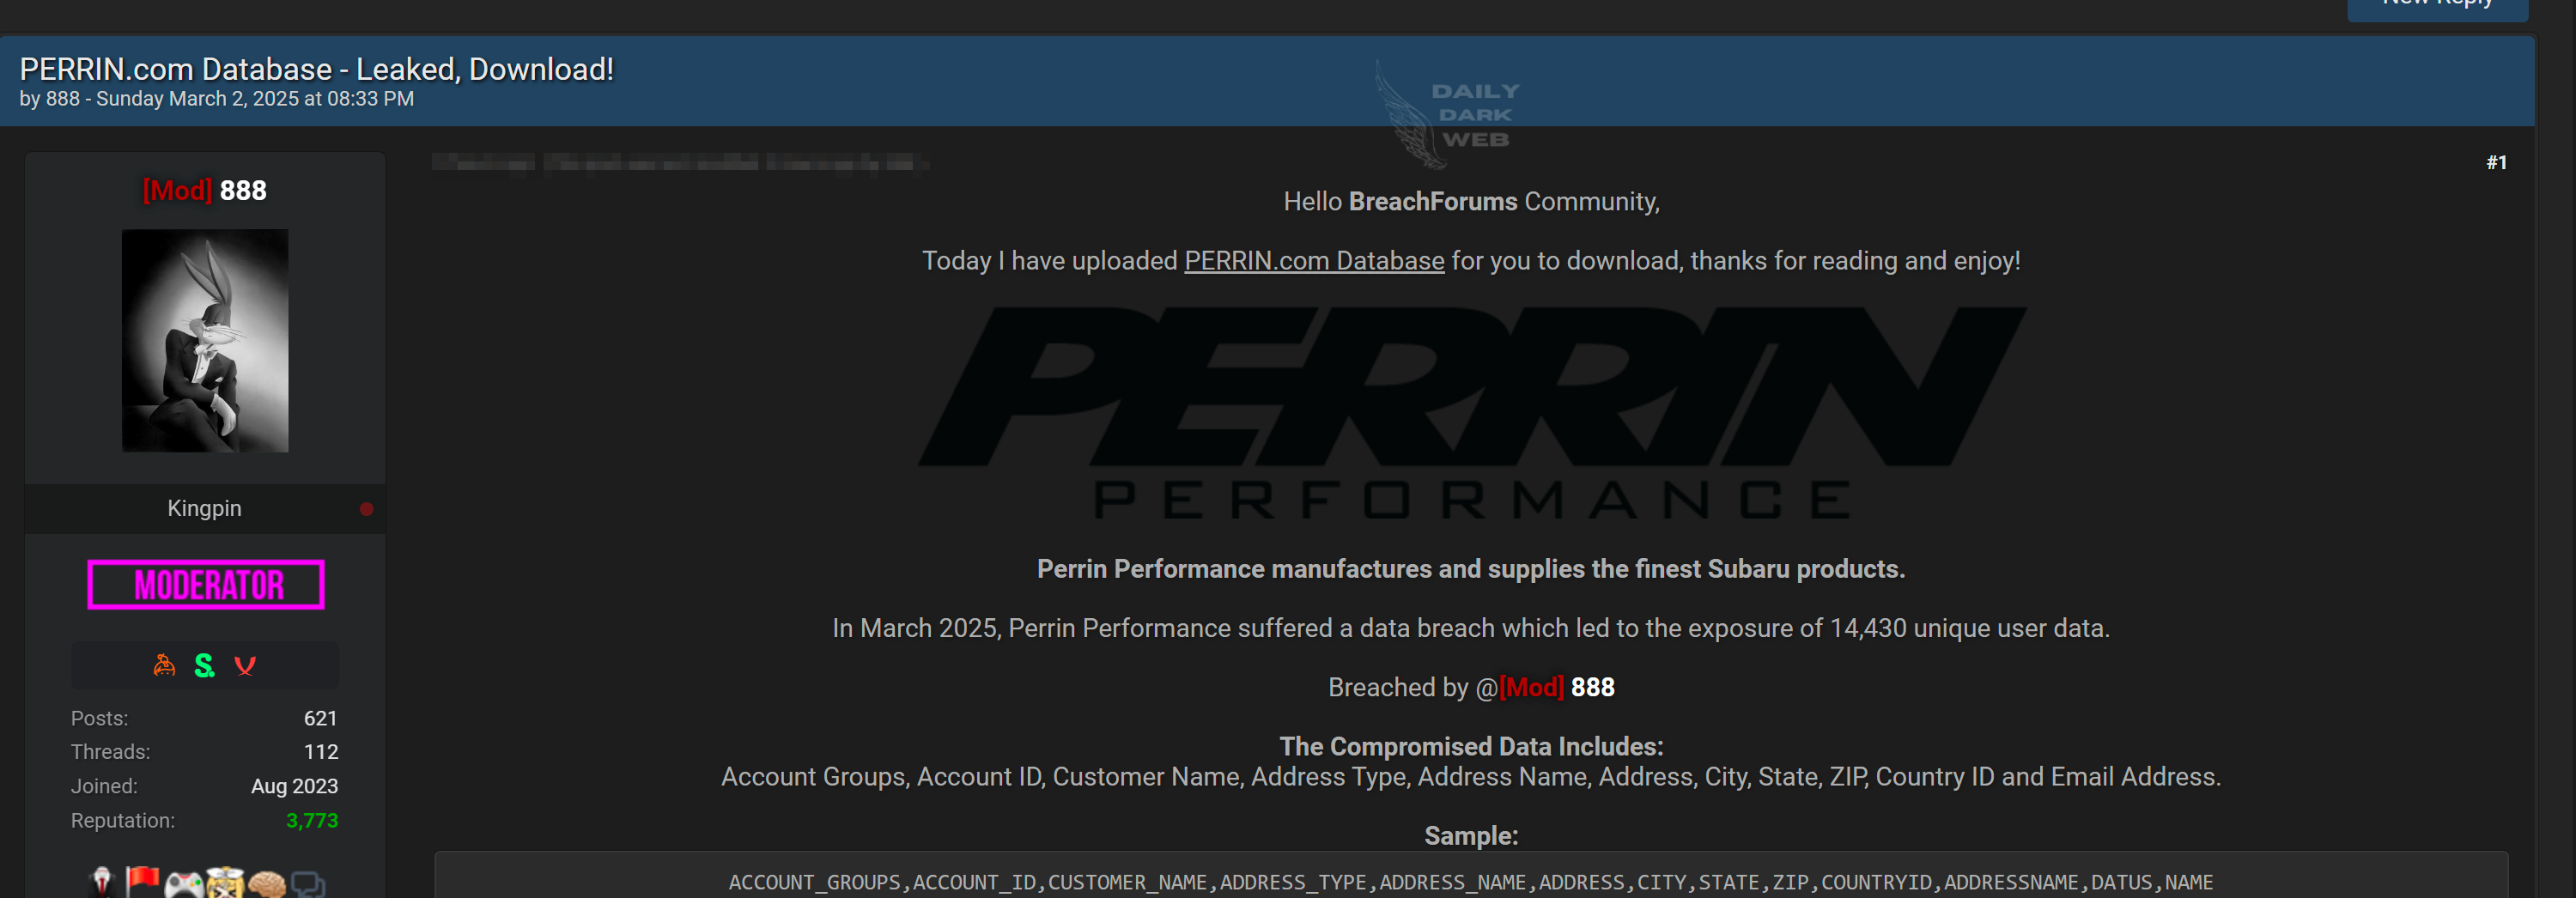Click the brain award badge

(267, 884)
